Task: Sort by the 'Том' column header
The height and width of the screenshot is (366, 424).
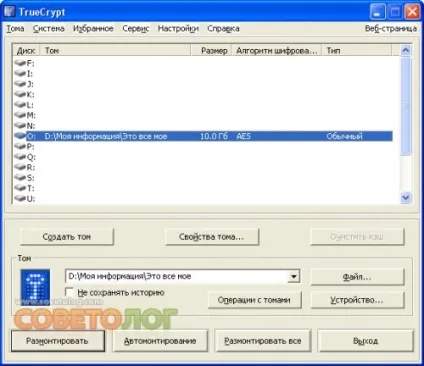Action: pos(115,50)
